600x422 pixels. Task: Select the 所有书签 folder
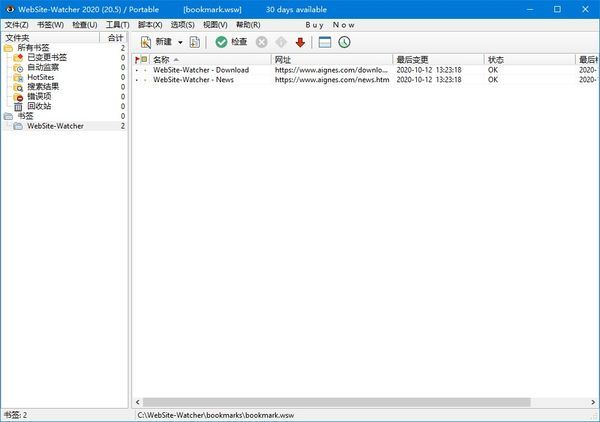point(33,48)
